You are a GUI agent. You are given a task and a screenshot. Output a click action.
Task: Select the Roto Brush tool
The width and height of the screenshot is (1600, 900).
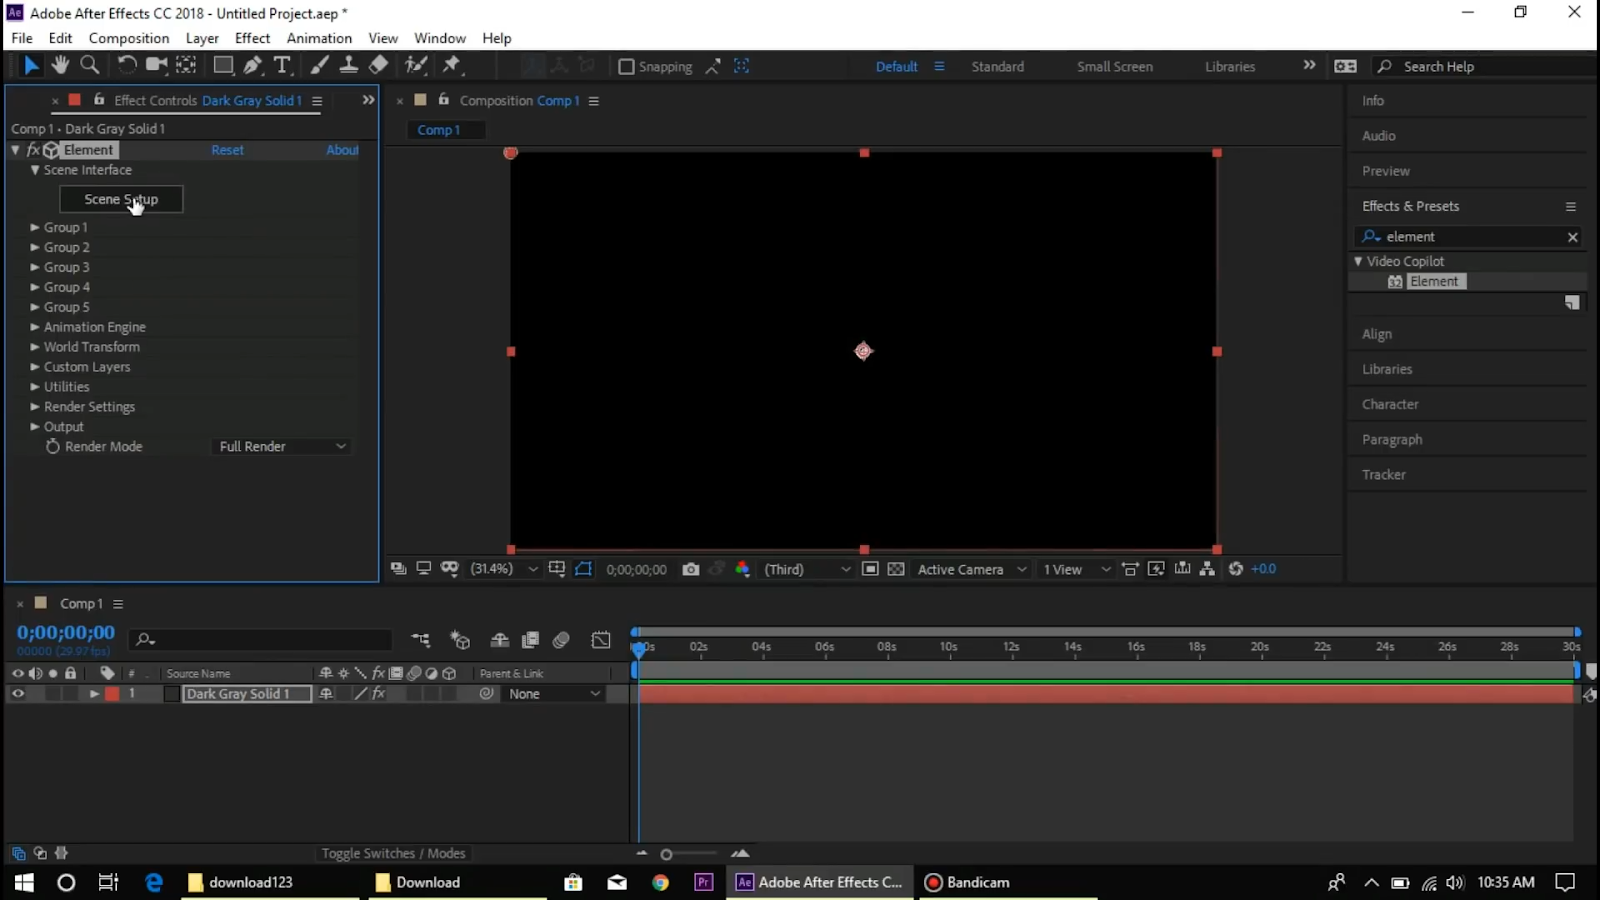coord(416,65)
